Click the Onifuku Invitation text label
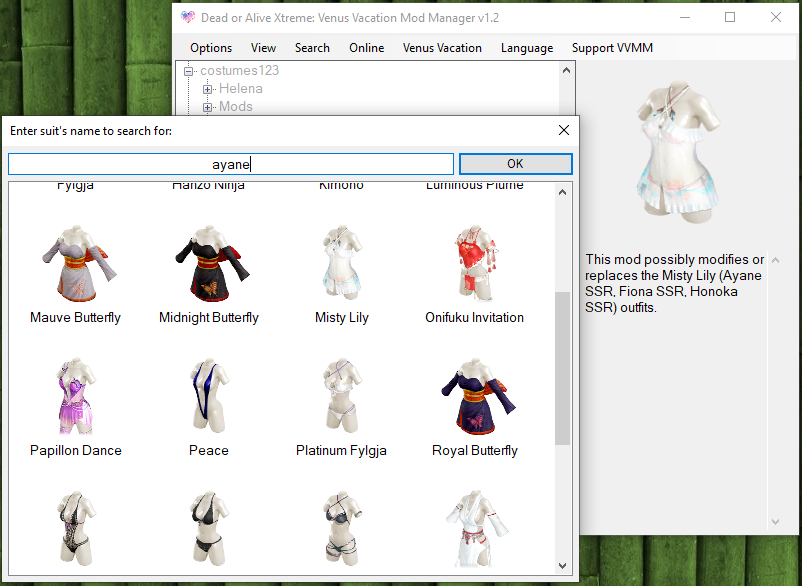This screenshot has height=586, width=802. tap(475, 318)
